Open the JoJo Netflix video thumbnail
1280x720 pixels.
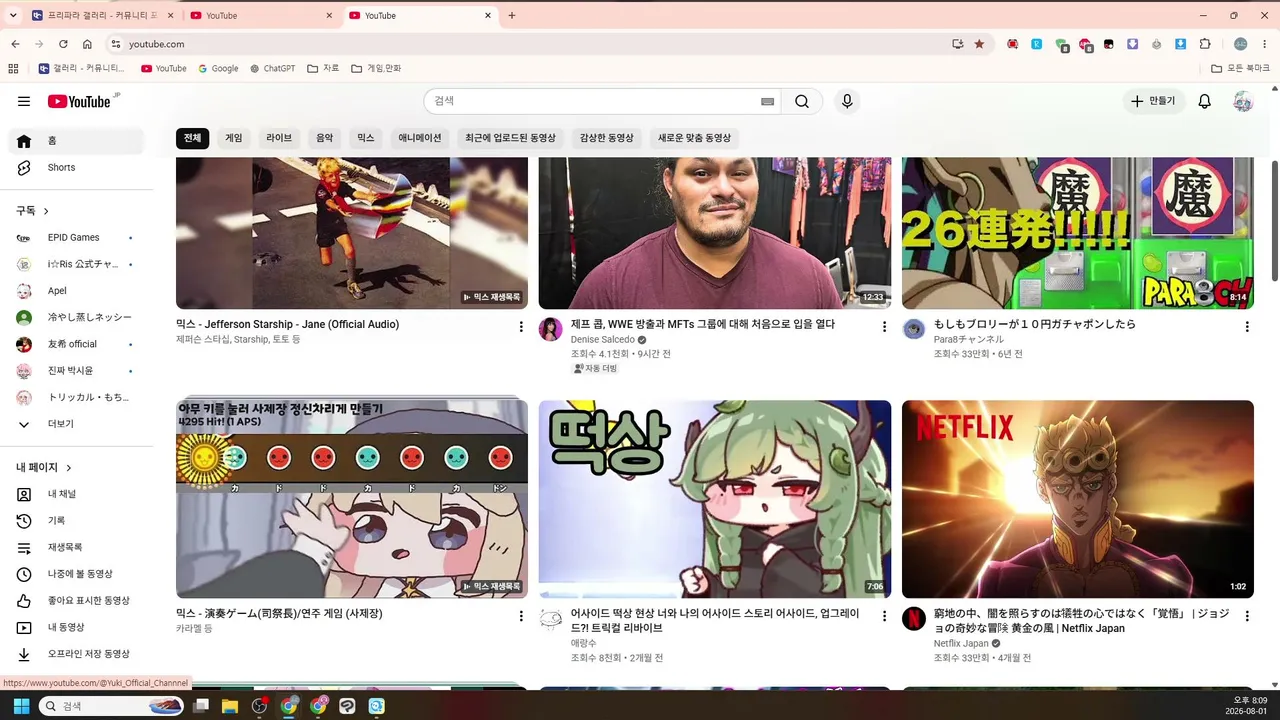(1078, 499)
